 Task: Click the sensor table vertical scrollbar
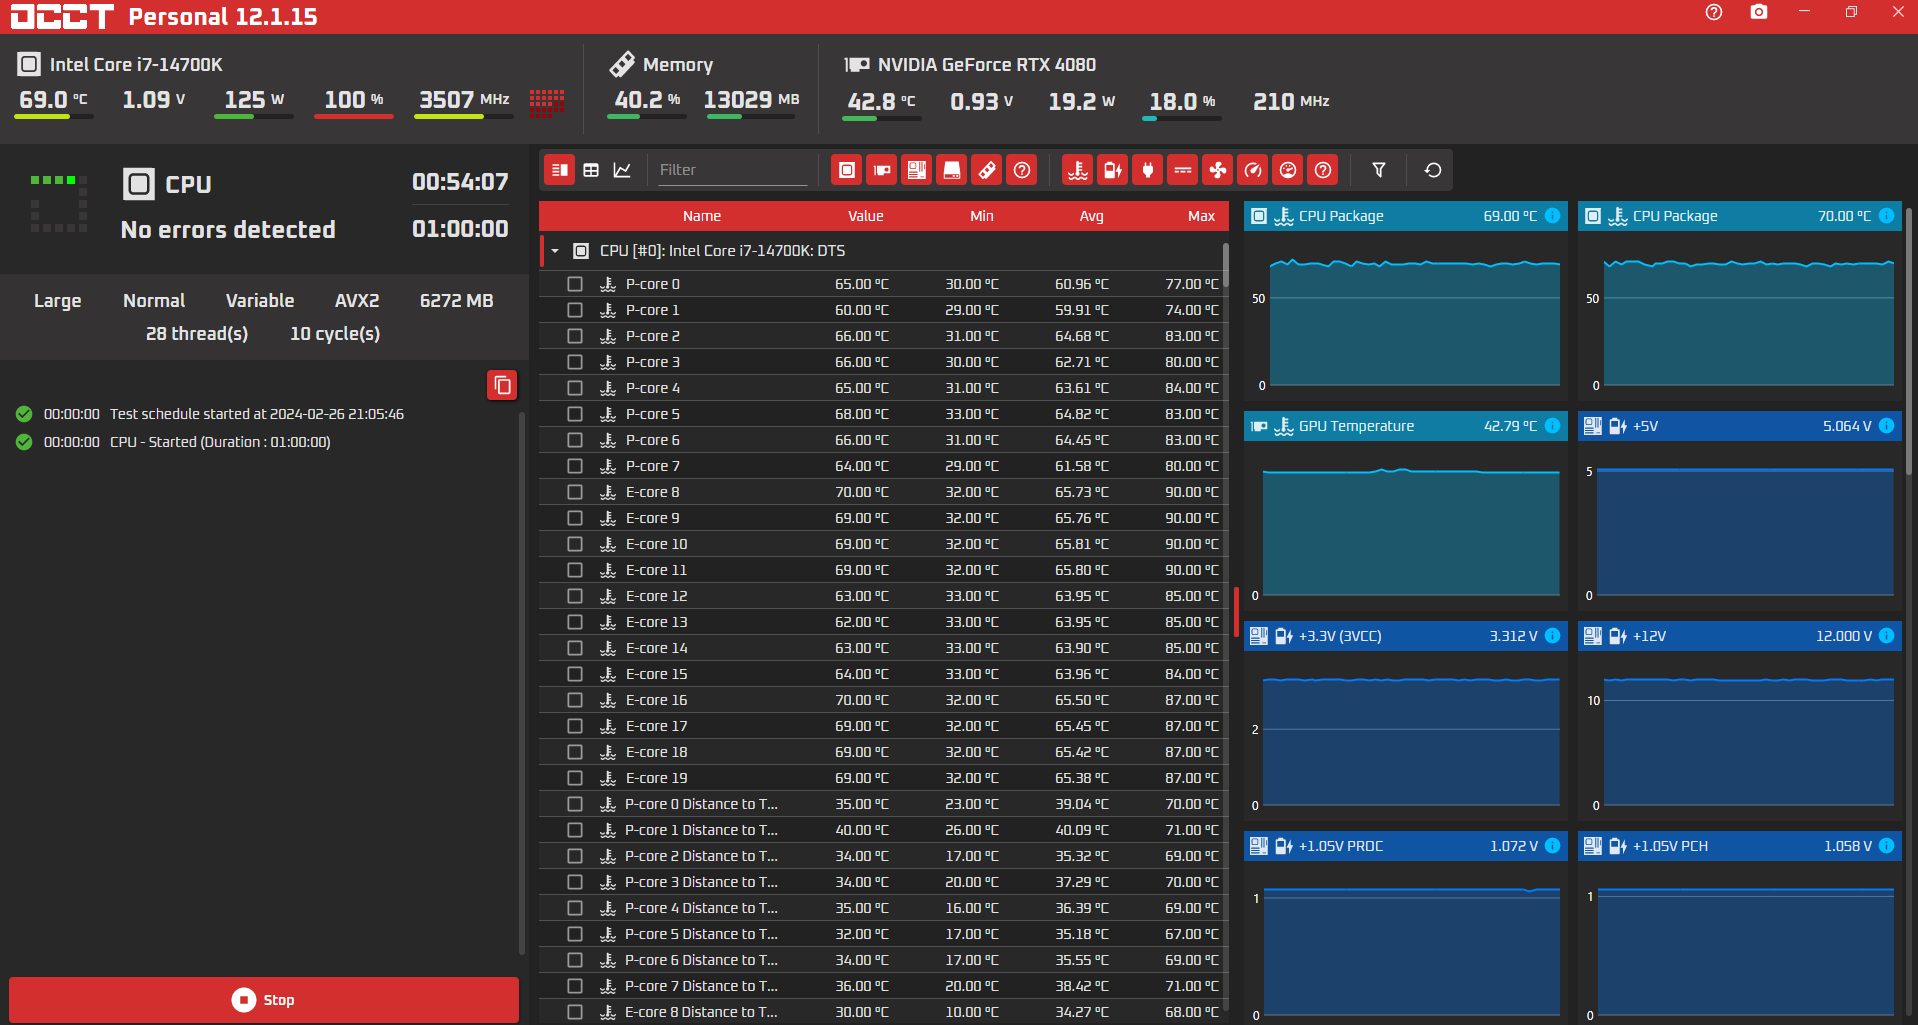[x=1225, y=267]
